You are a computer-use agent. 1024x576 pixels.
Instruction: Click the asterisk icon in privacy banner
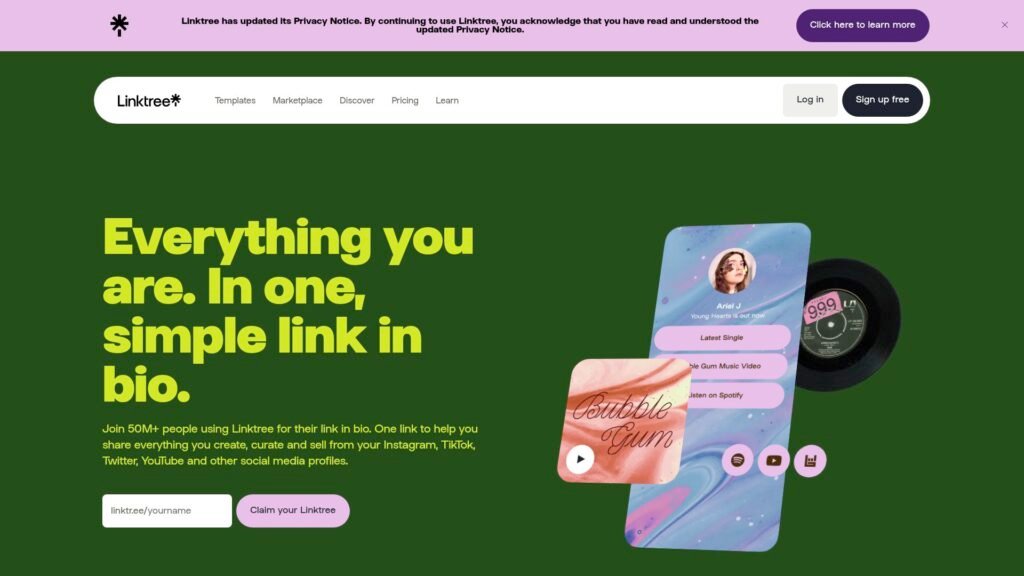[x=119, y=25]
